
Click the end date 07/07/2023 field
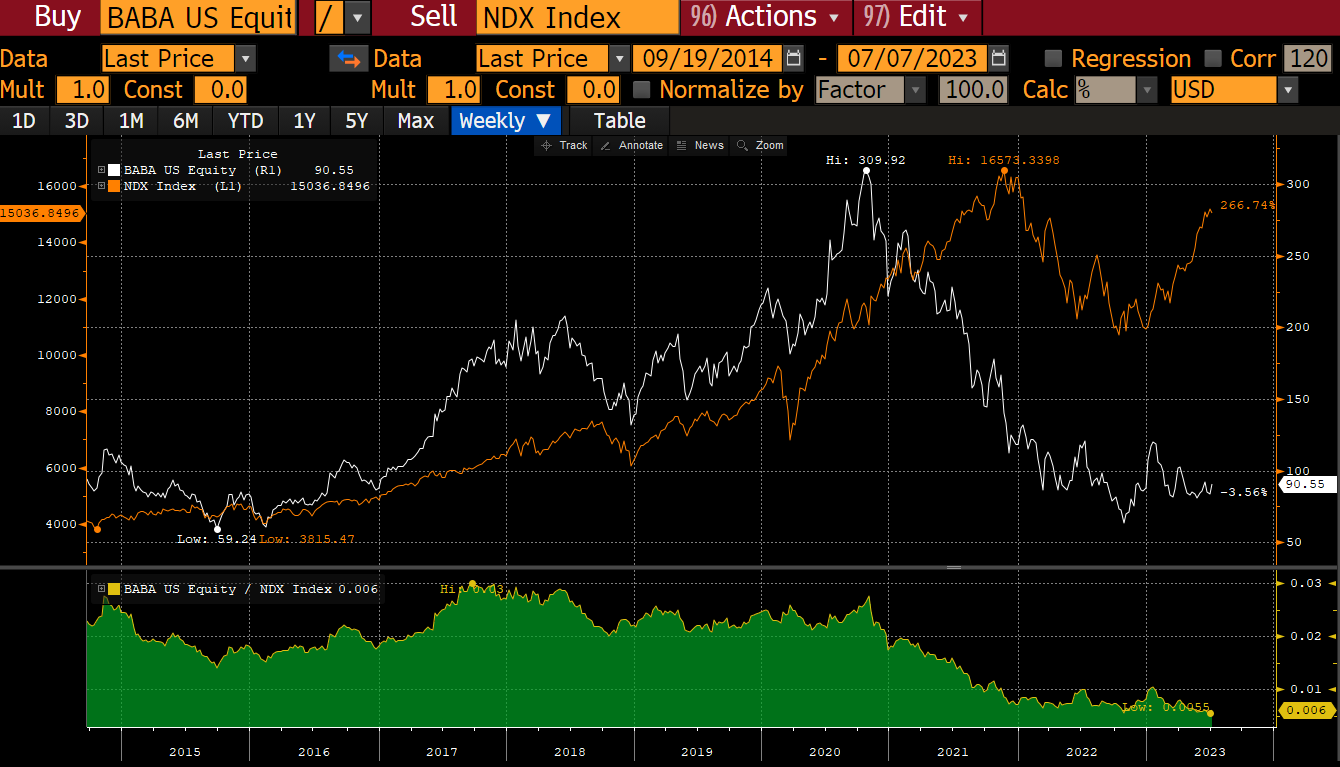(912, 59)
